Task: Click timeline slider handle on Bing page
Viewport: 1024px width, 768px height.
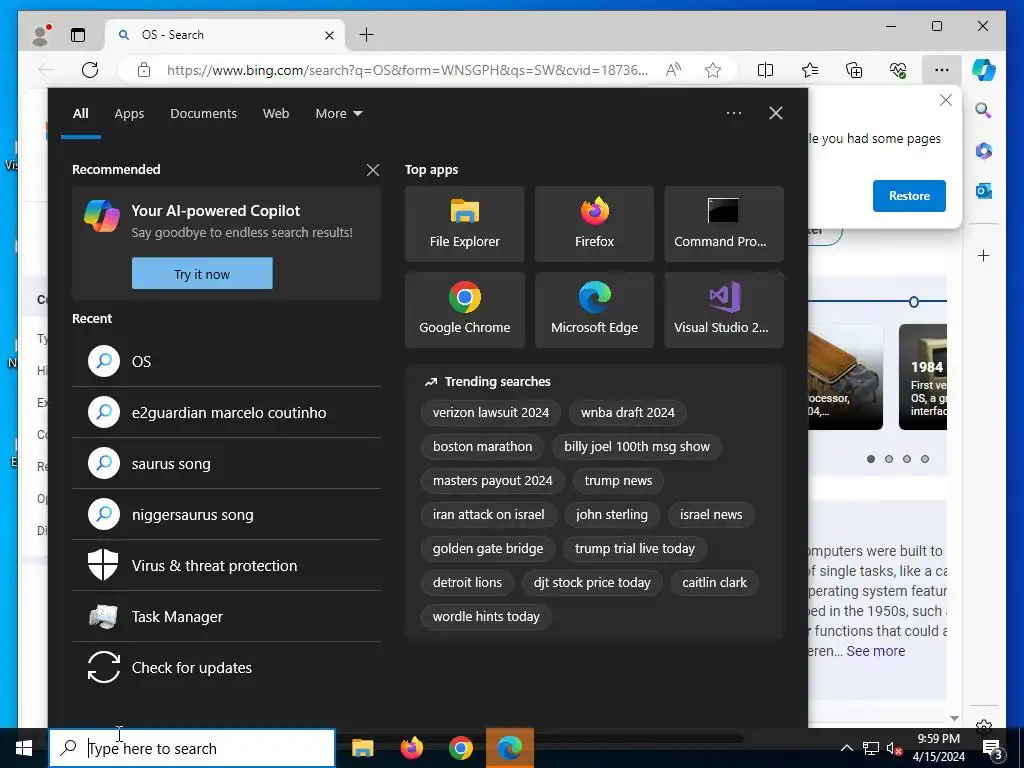Action: 914,302
